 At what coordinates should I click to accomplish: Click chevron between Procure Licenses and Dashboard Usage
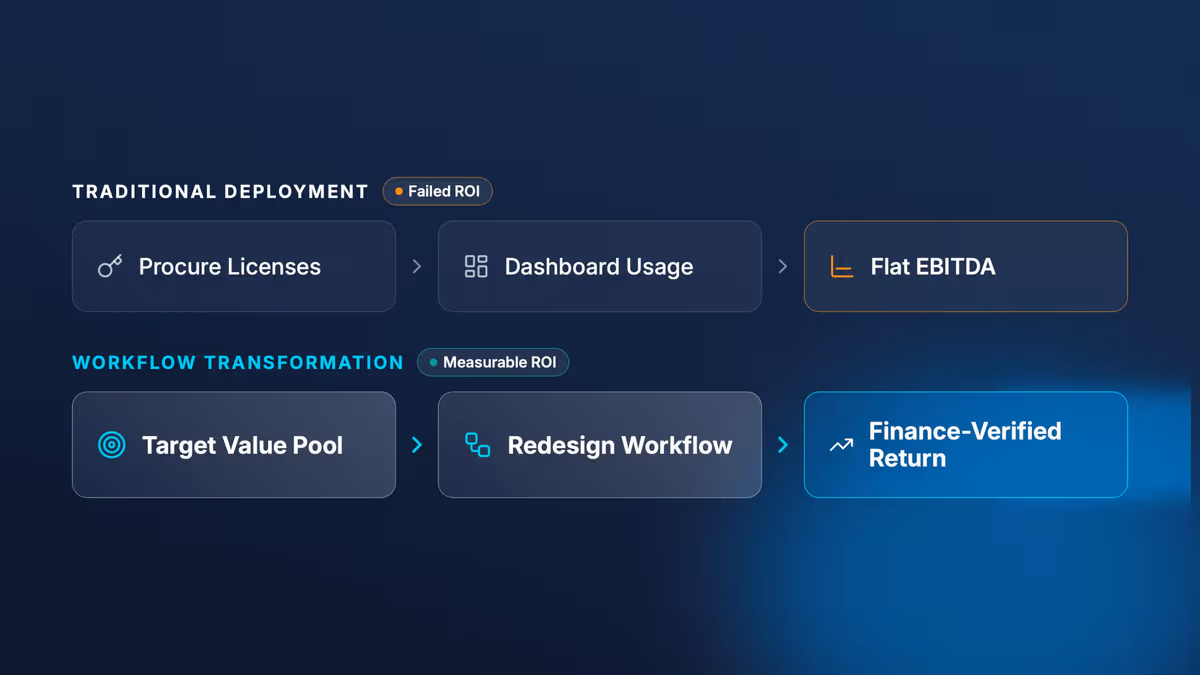pos(417,266)
